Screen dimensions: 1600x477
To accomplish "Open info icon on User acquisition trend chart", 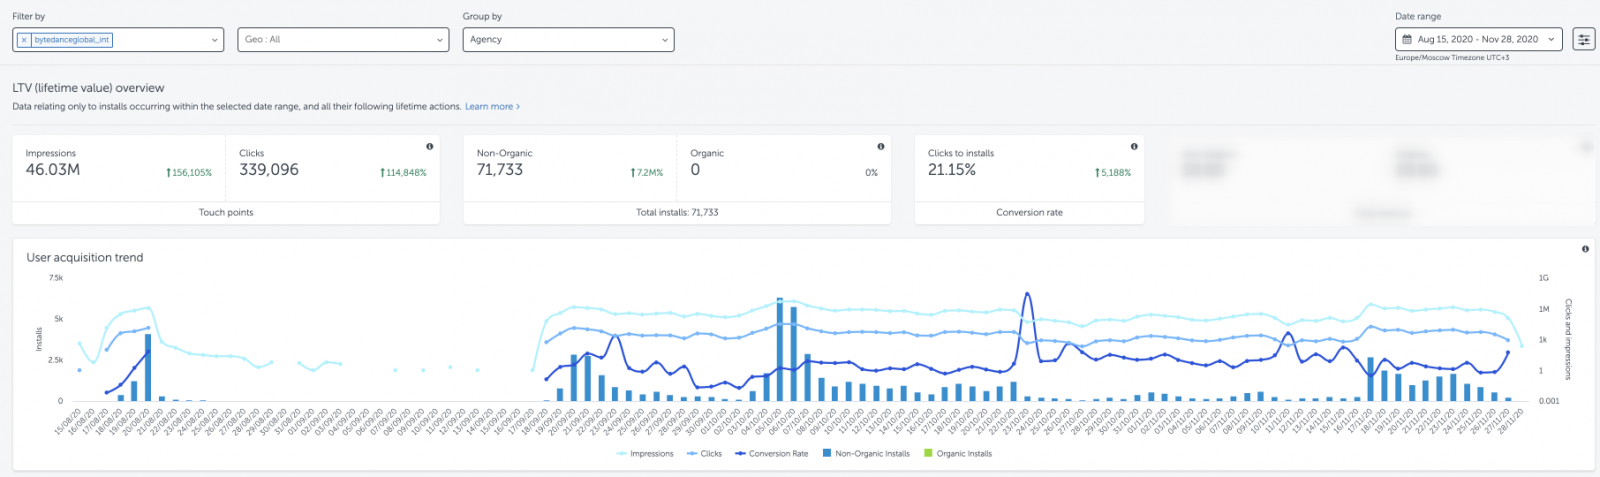I will pos(1585,249).
